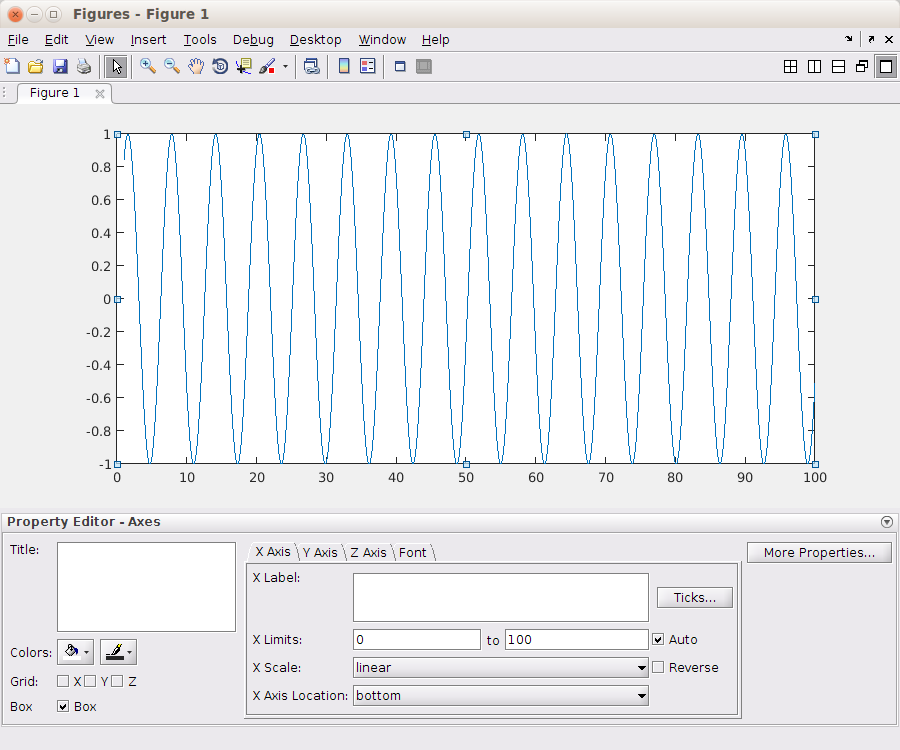Image resolution: width=900 pixels, height=750 pixels.
Task: Enable the X grid checkbox
Action: pyautogui.click(x=63, y=681)
